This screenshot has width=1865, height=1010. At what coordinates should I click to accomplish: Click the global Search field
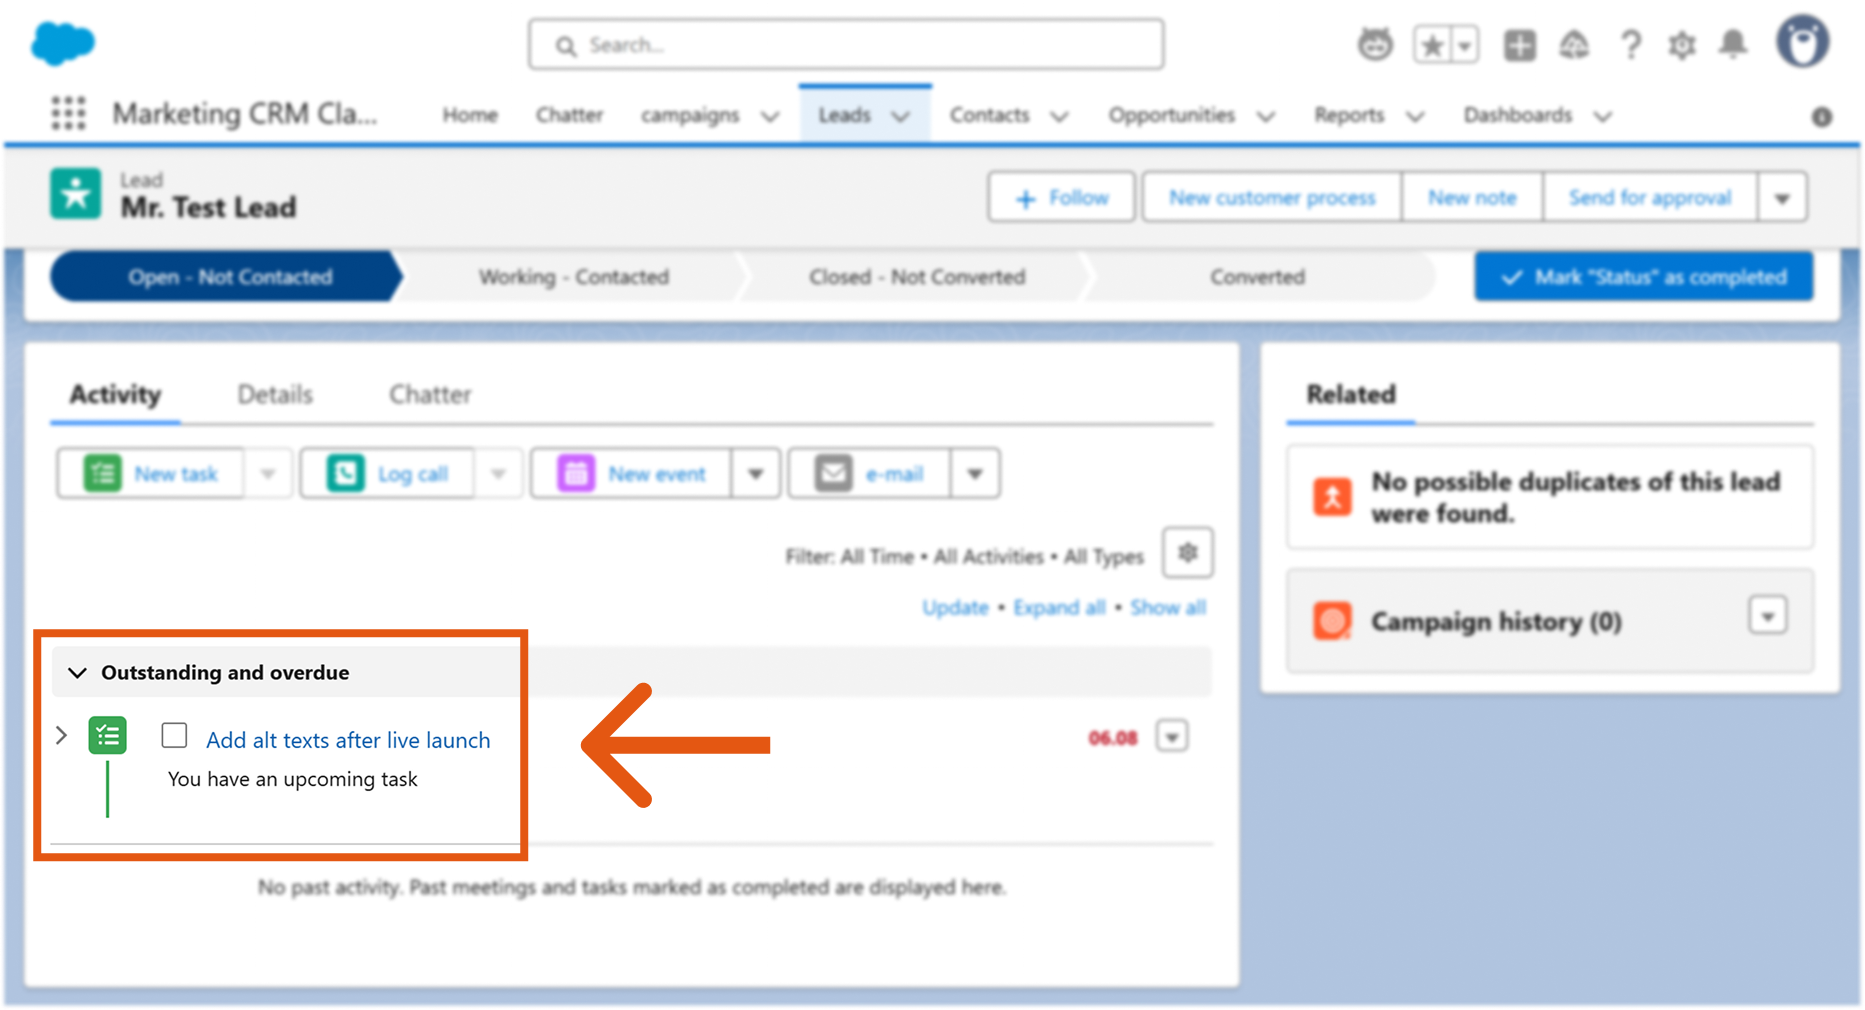(x=846, y=45)
